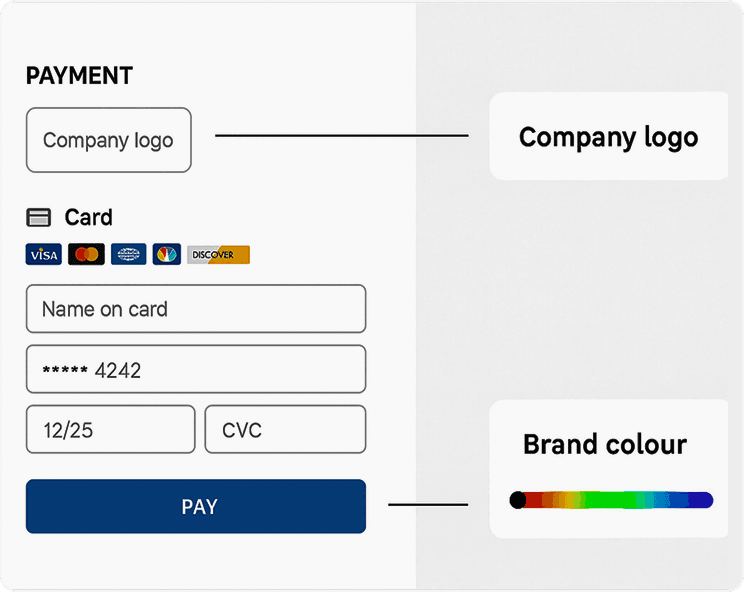Pick the Diners Club card logo
The image size is (744, 592).
[128, 255]
